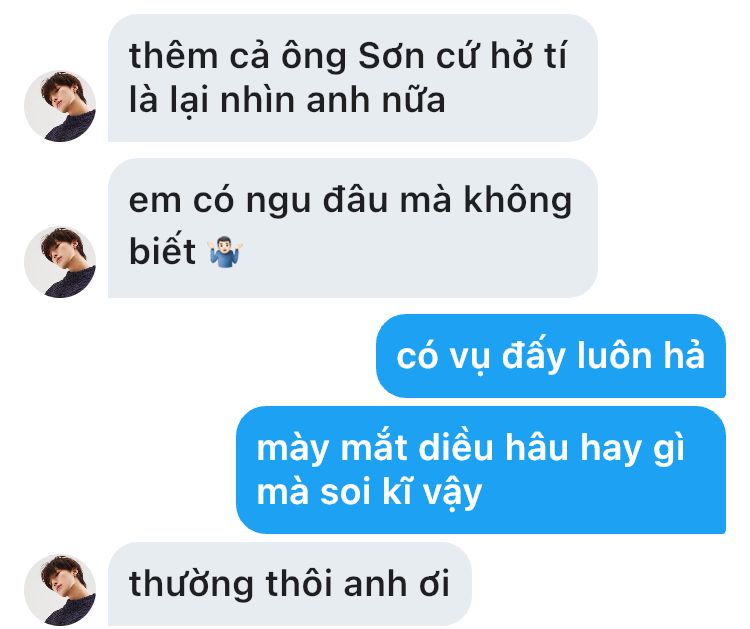Select the gray bubble "thêm cả ông Sơn cứ hở tí"

(x=353, y=78)
